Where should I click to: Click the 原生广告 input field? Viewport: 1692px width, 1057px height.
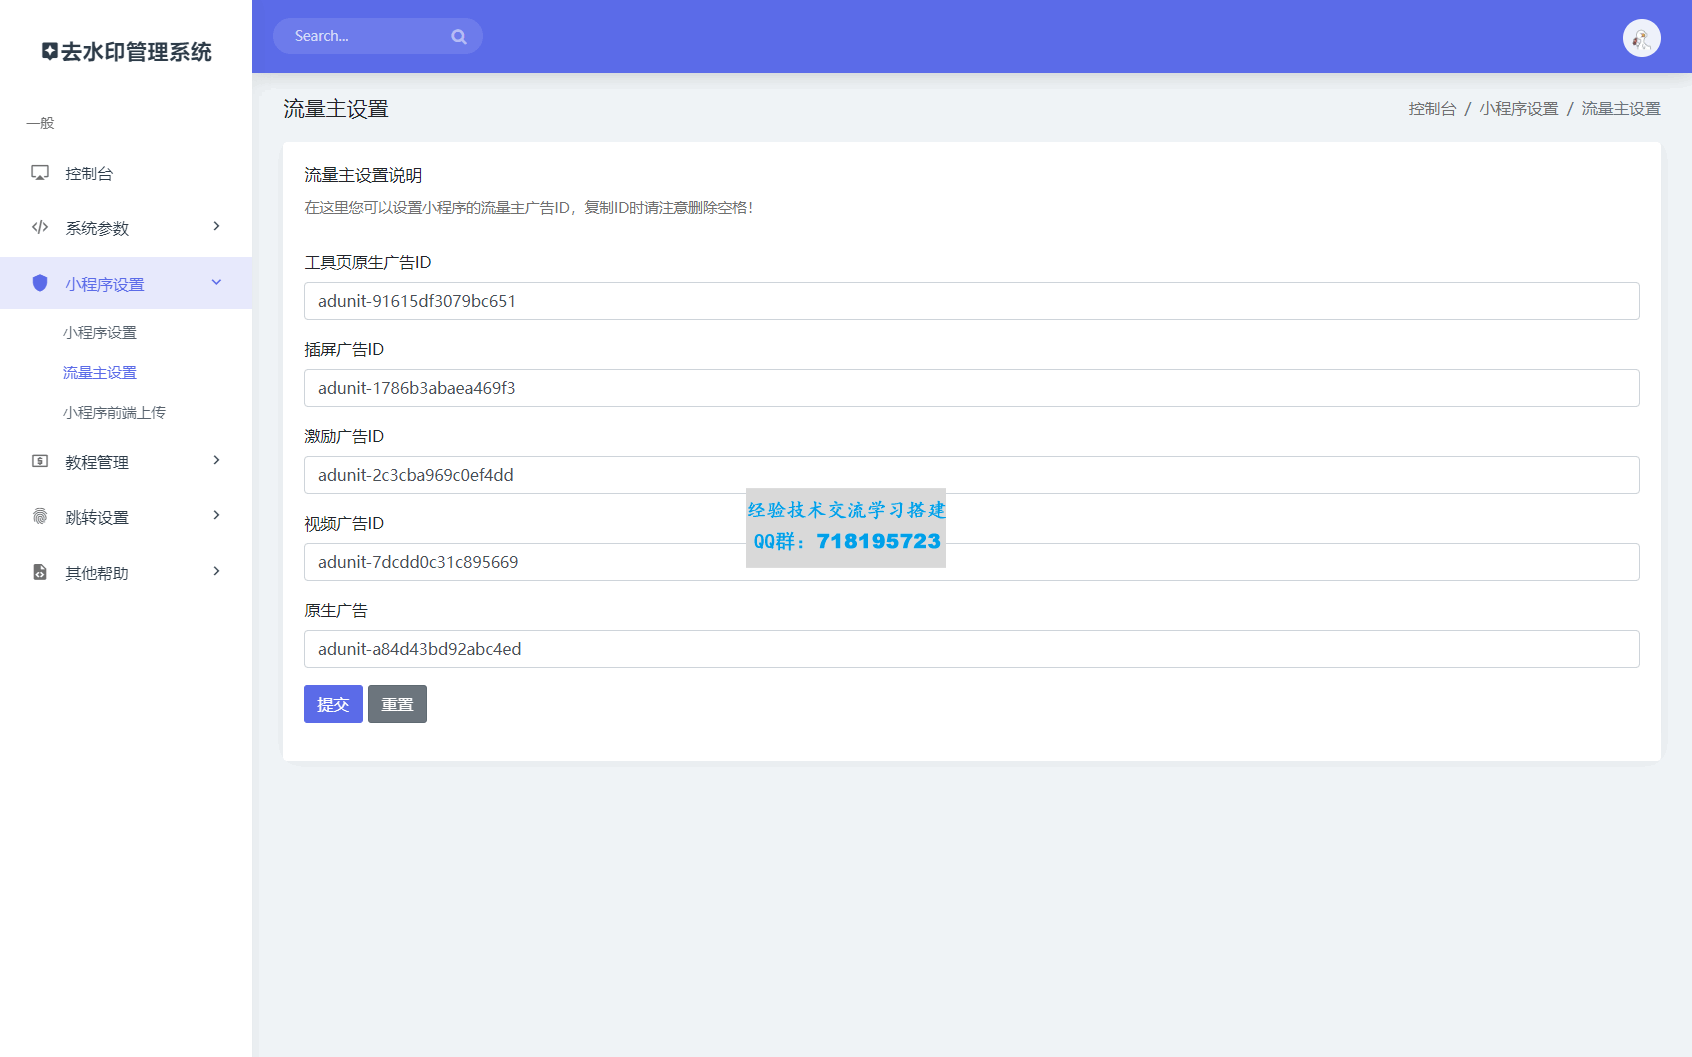tap(971, 649)
